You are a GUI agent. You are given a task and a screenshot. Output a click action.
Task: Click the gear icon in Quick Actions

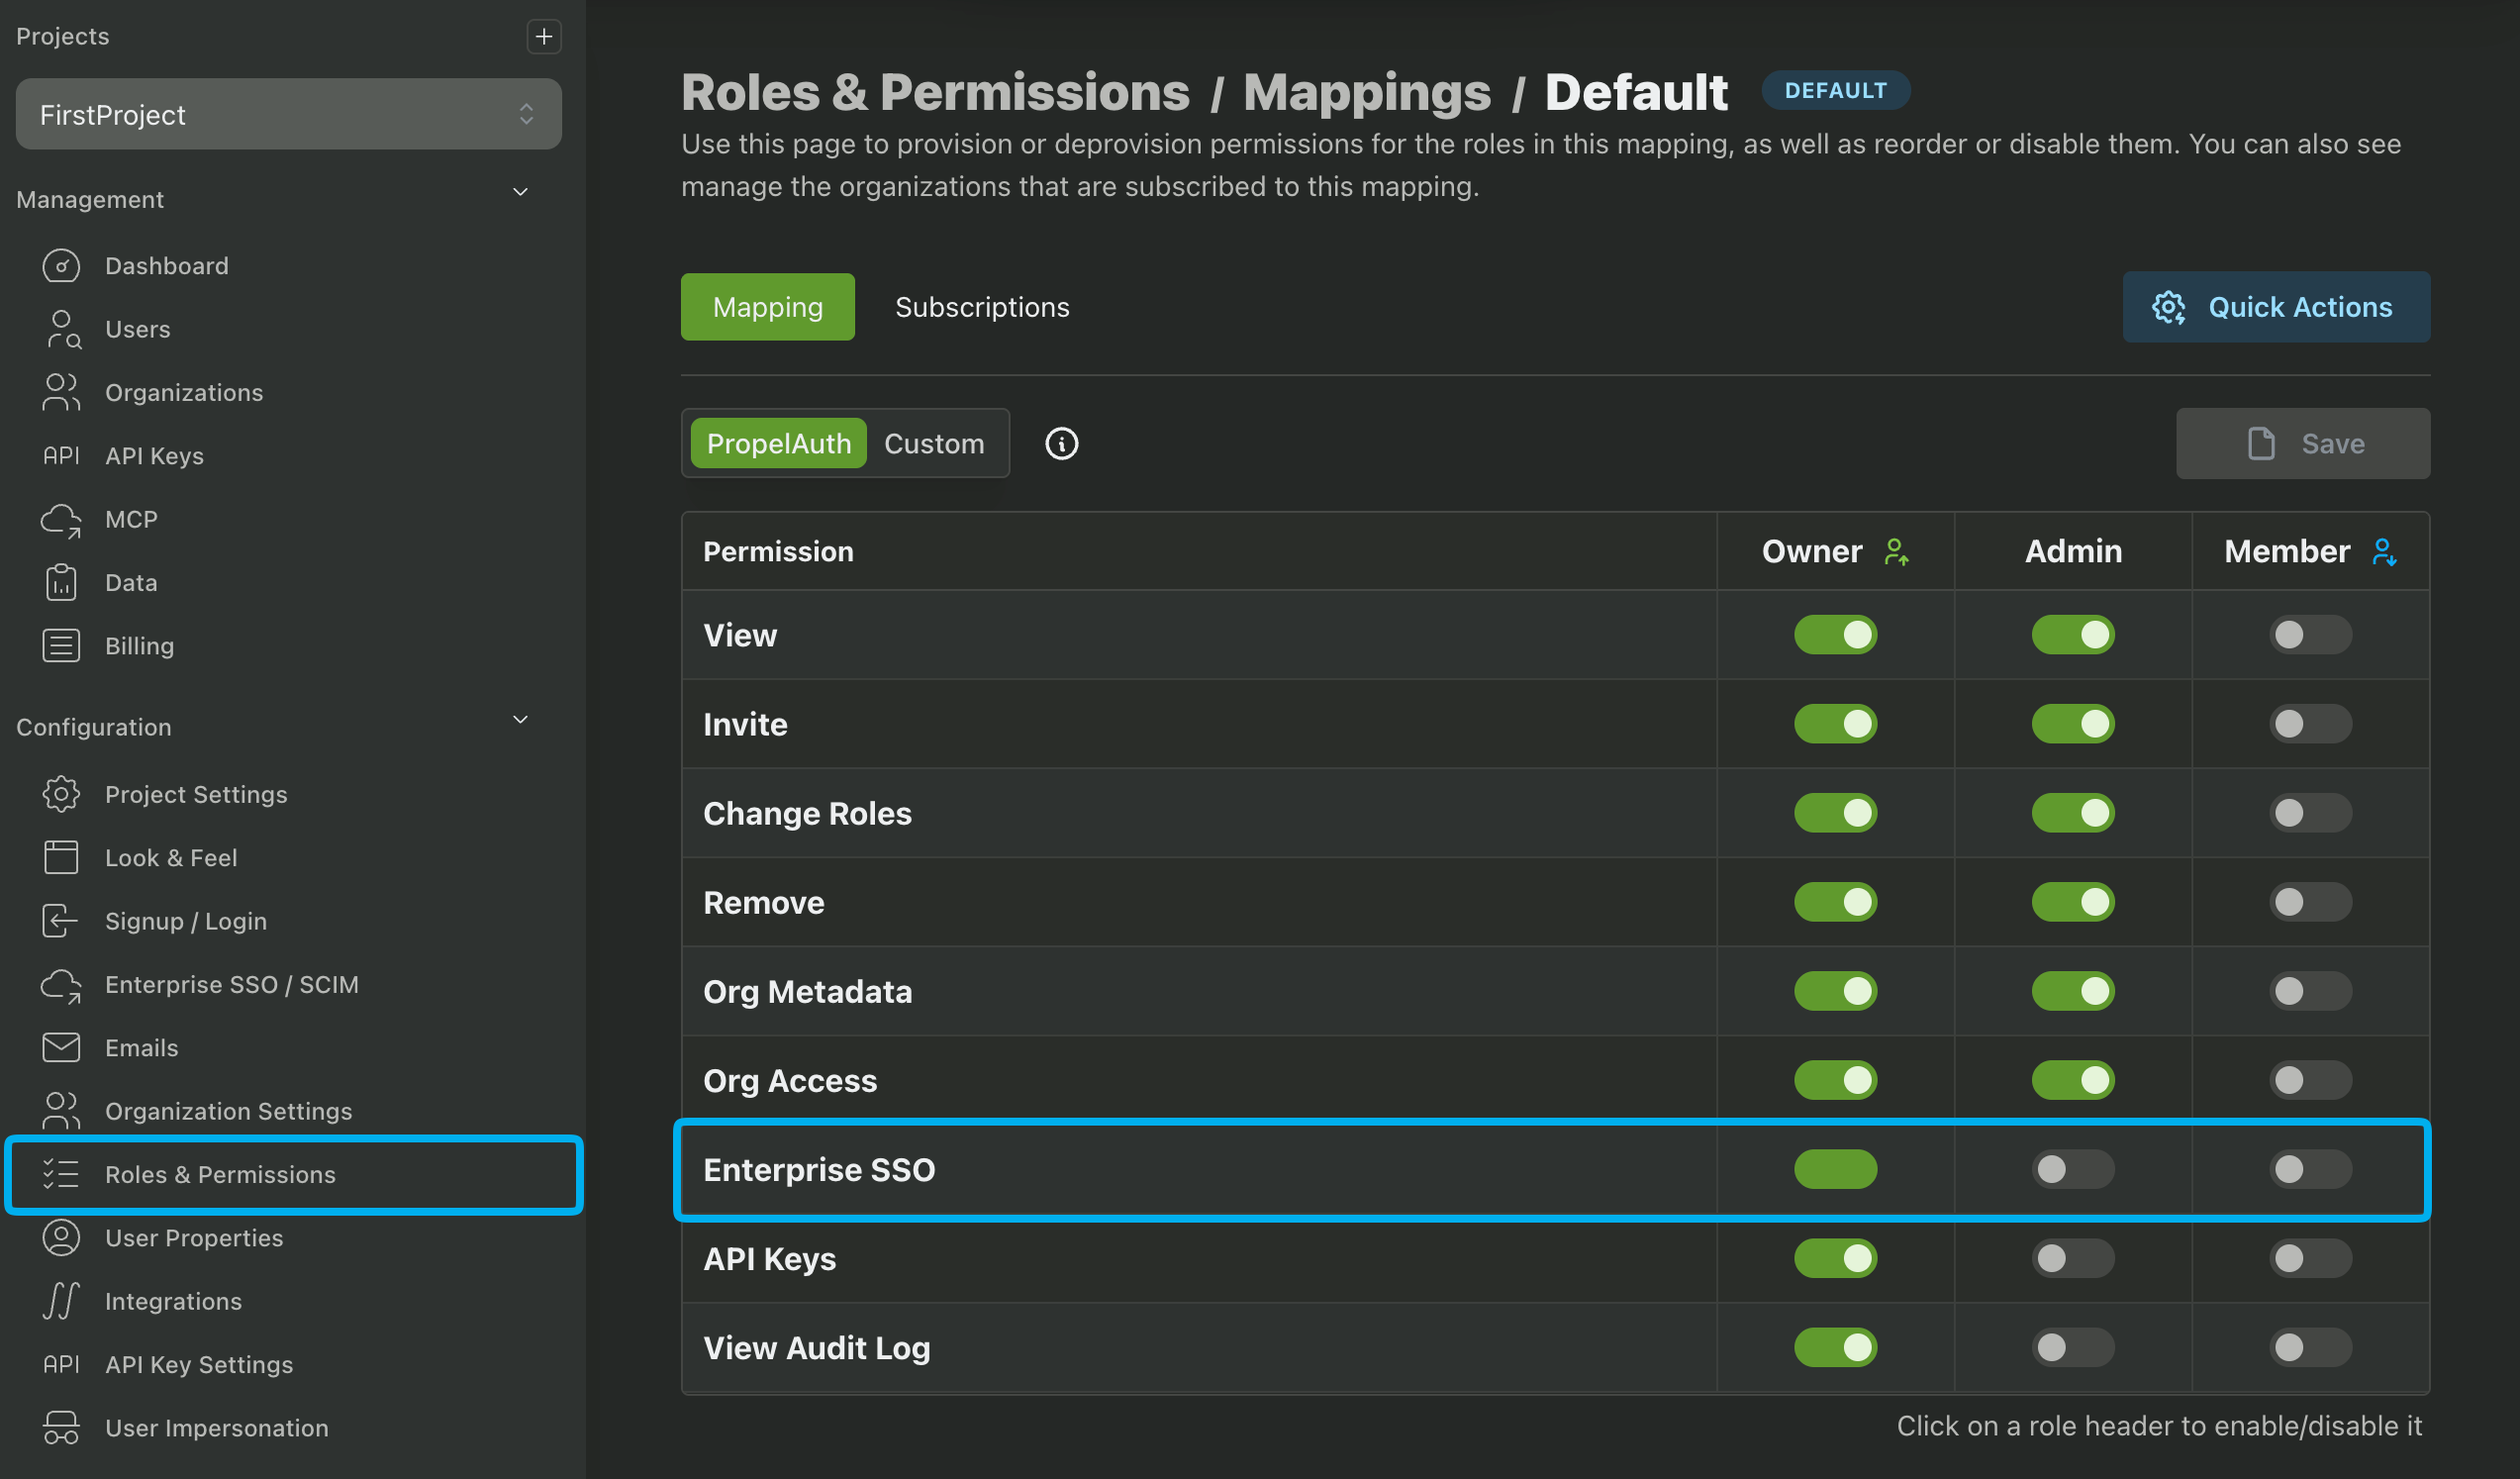coord(2168,308)
